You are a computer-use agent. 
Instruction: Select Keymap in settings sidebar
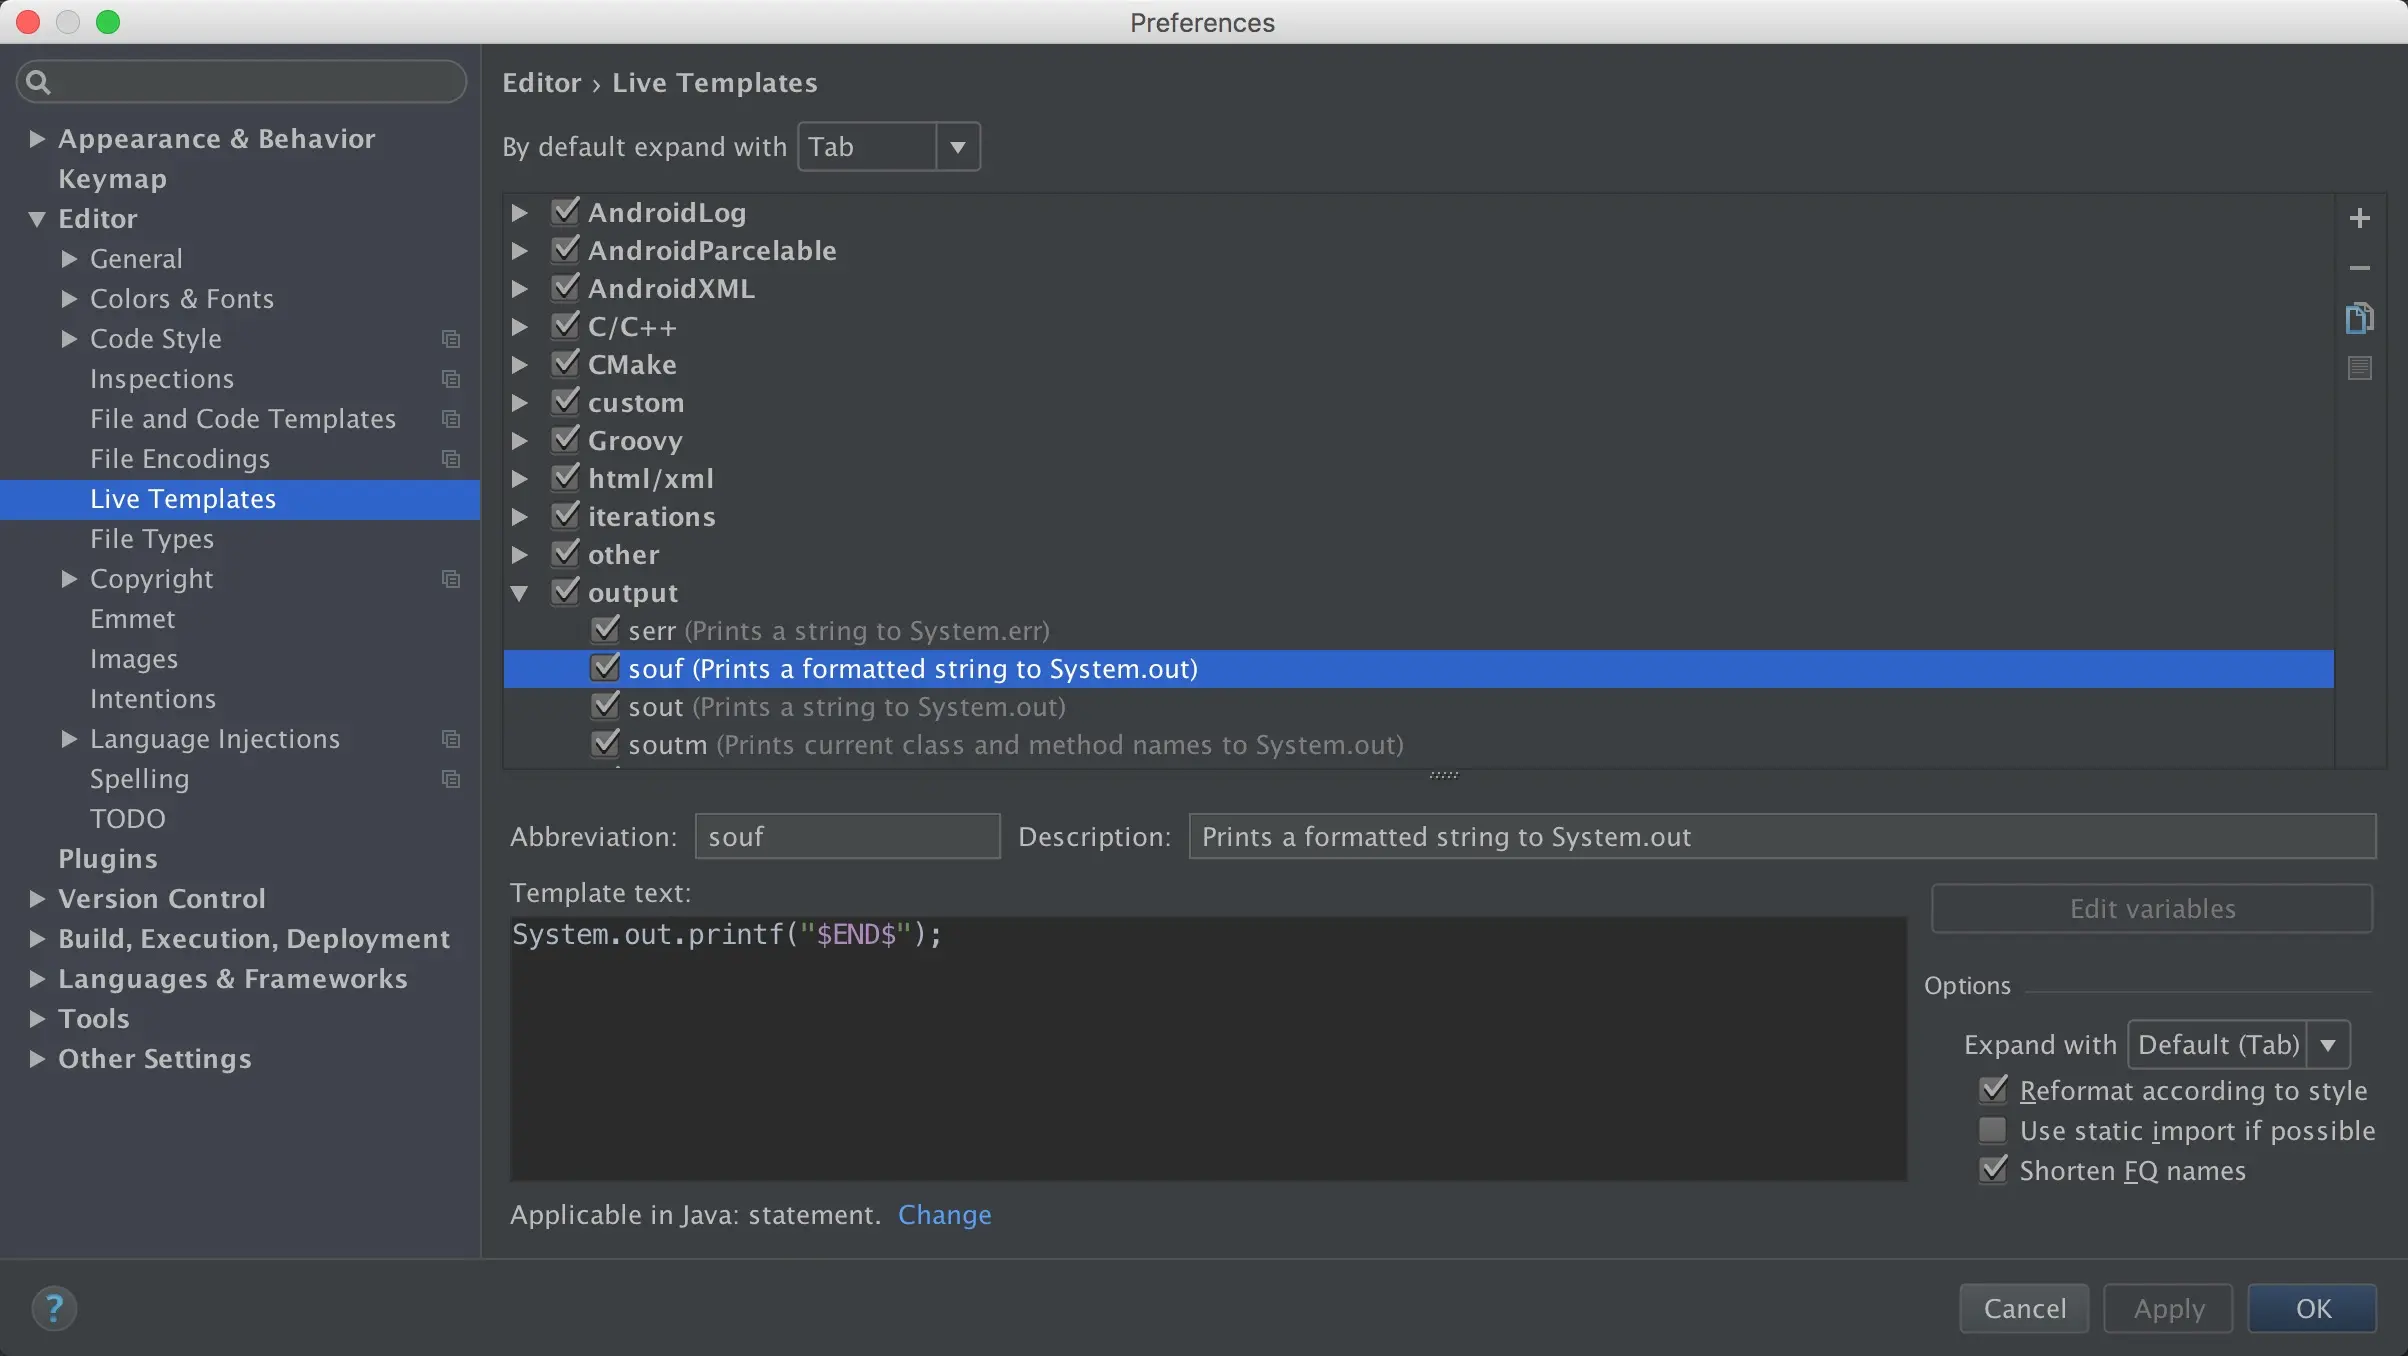112,179
